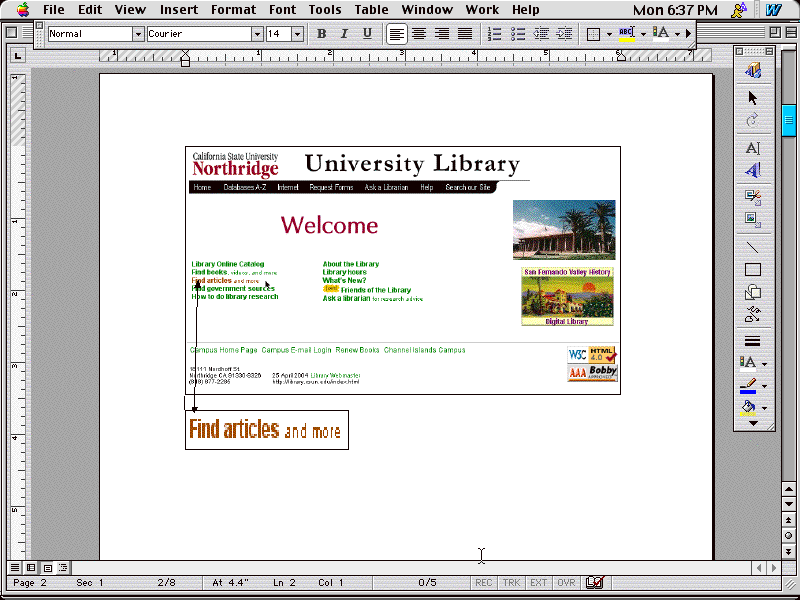Select the Select Objects arrow tool
800x600 pixels.
click(x=753, y=97)
